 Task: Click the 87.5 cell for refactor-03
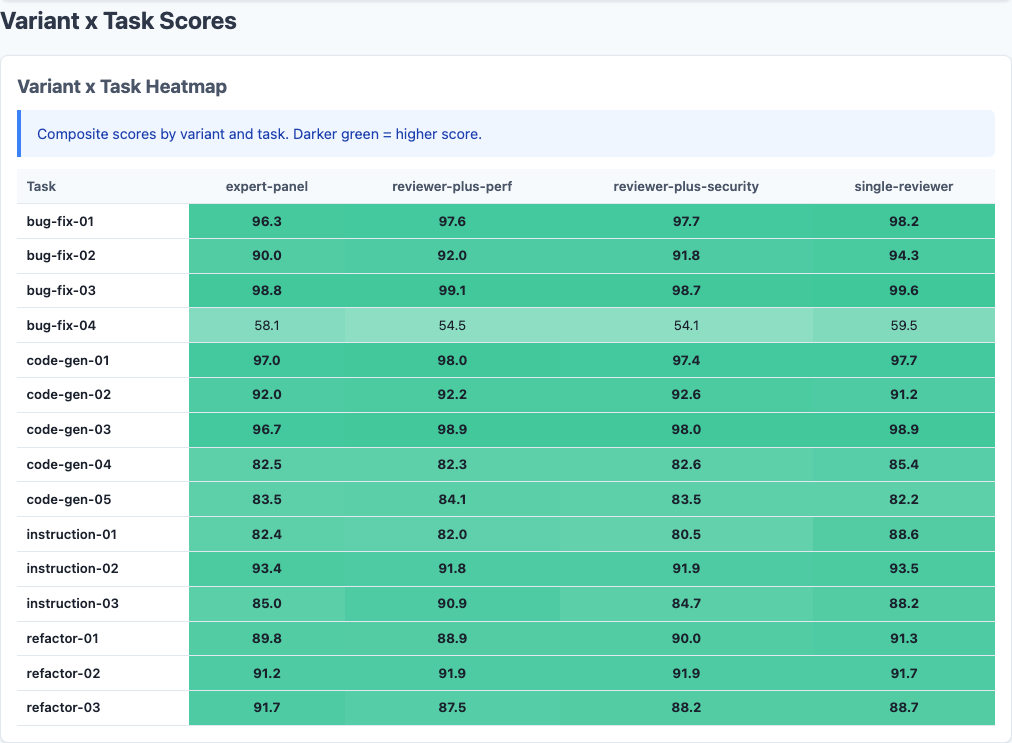point(453,707)
